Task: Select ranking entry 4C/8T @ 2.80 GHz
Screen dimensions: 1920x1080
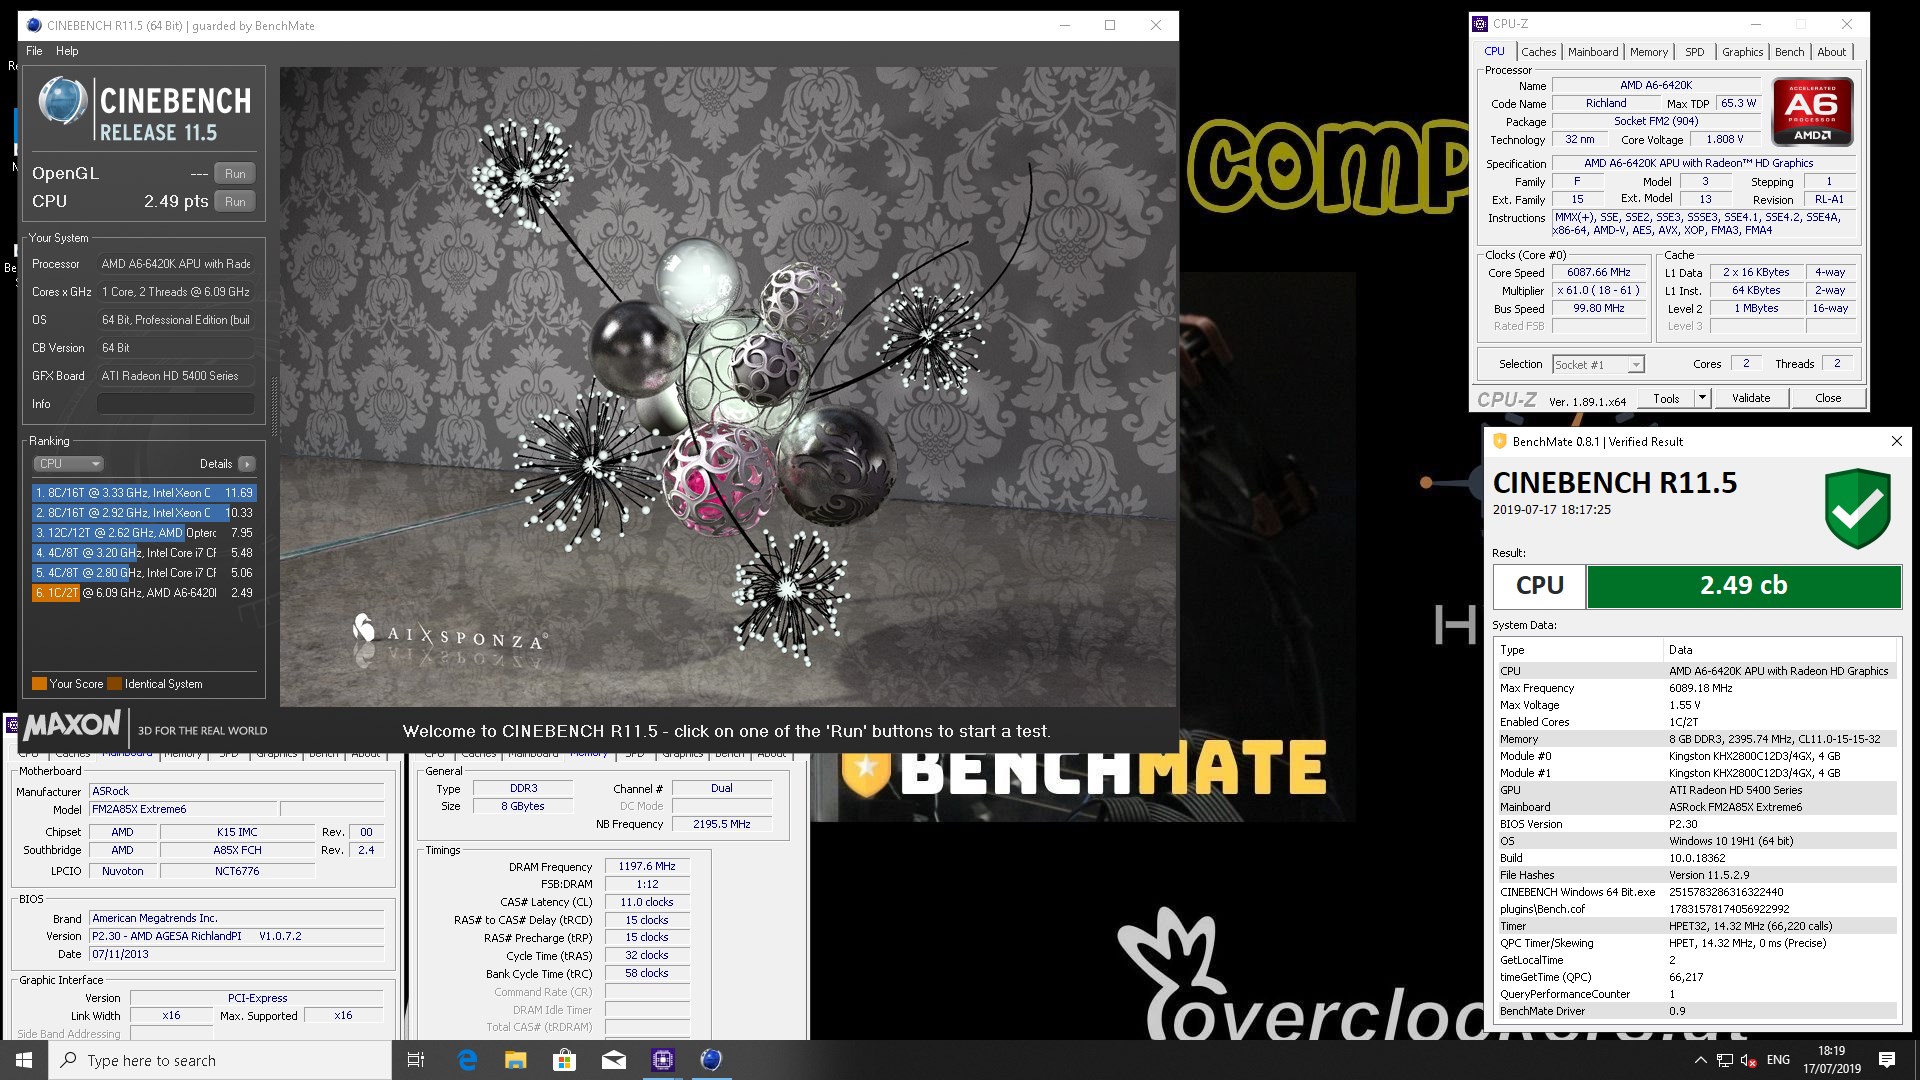Action: 144,573
